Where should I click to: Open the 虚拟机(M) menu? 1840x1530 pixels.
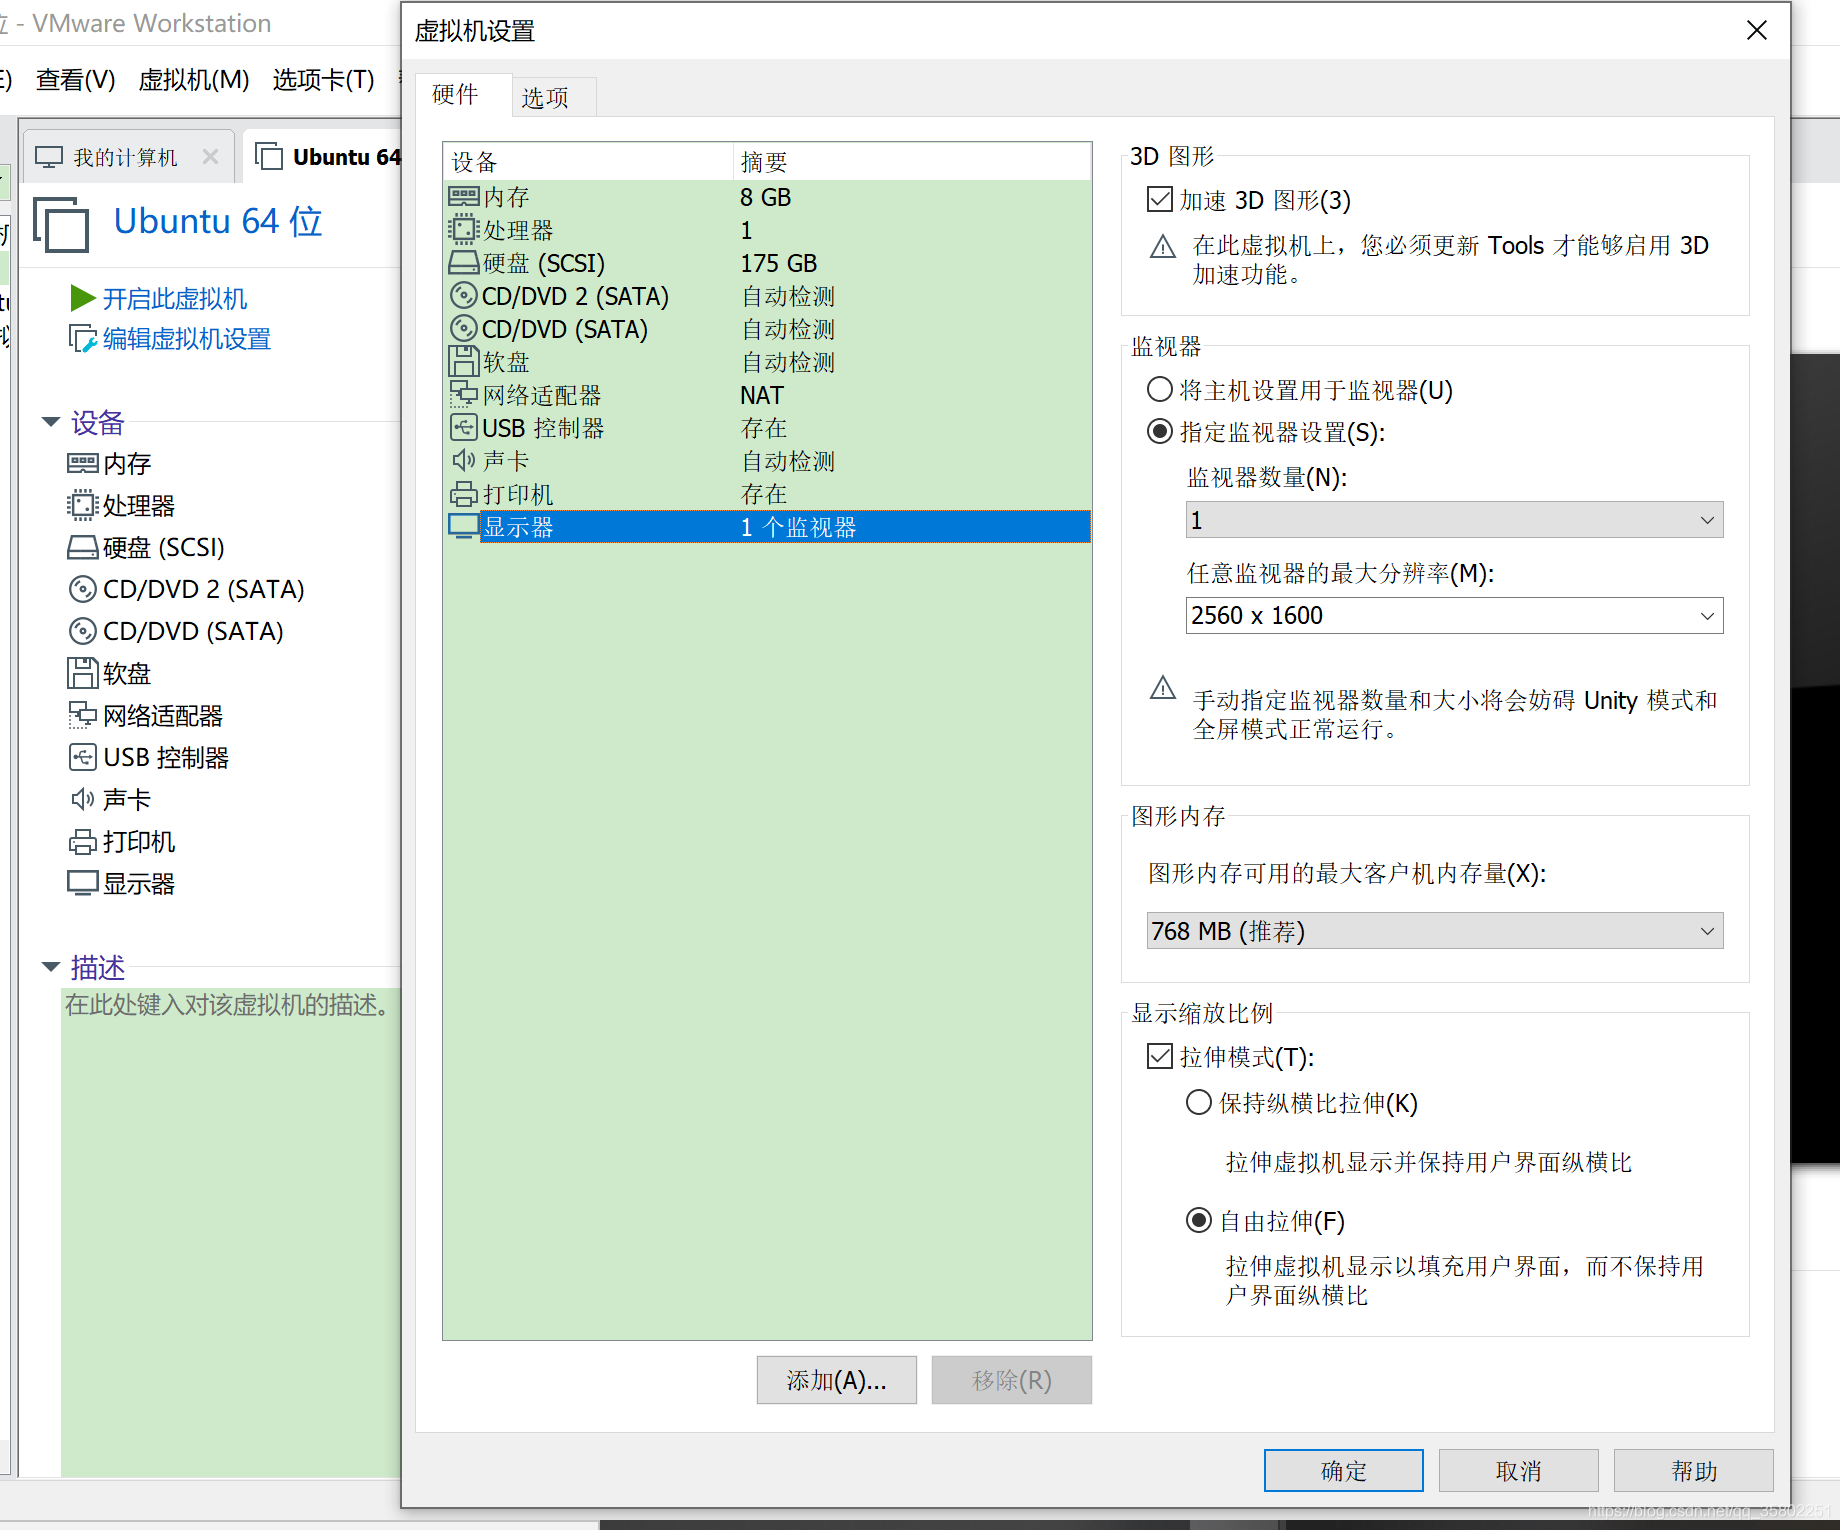194,80
